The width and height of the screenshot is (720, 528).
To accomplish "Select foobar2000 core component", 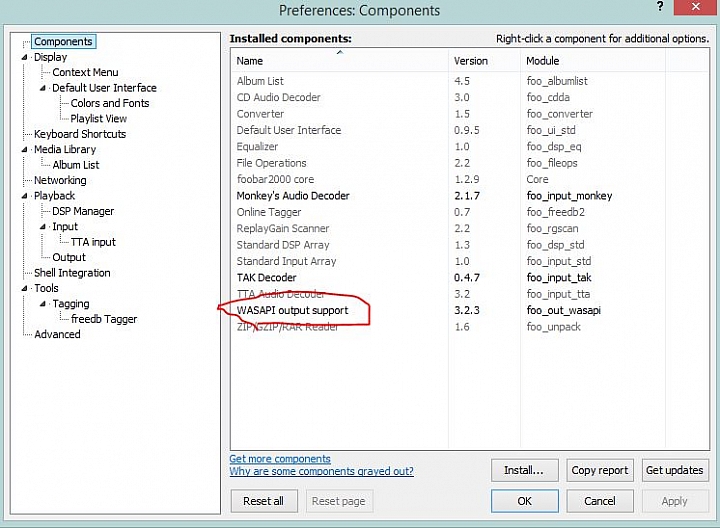I will (x=469, y=180).
